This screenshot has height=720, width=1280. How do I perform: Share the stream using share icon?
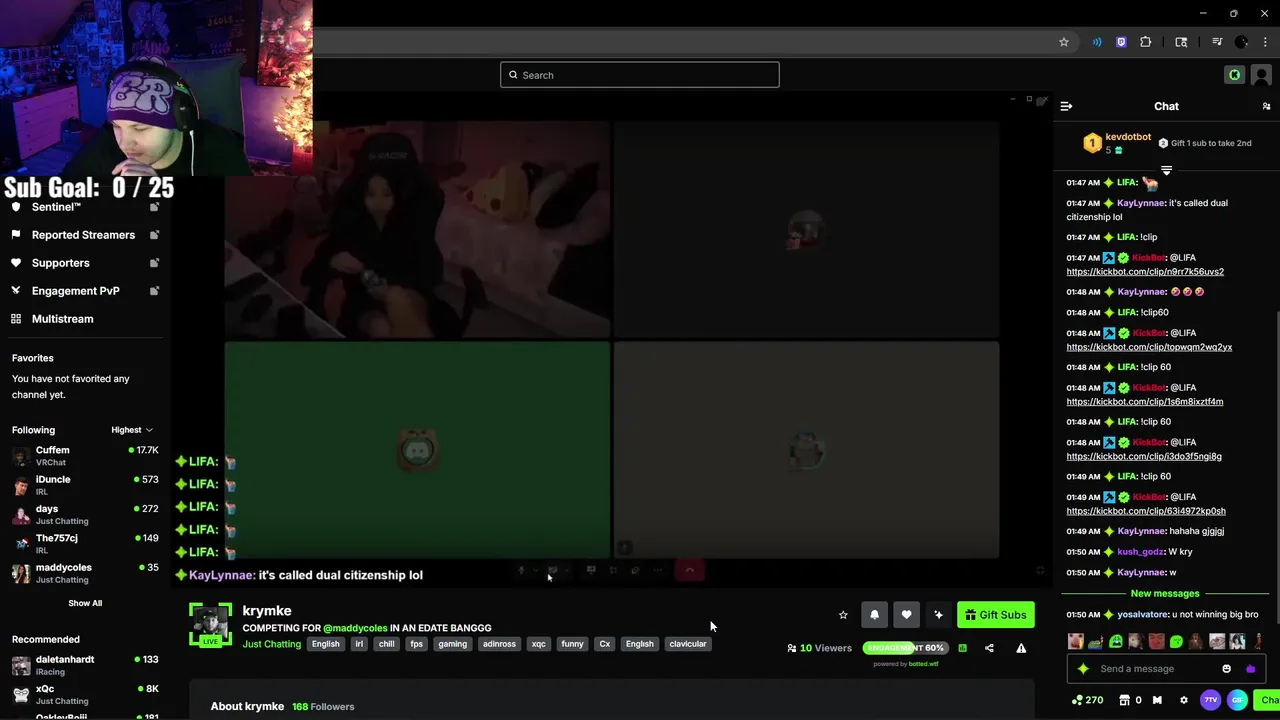pyautogui.click(x=989, y=648)
